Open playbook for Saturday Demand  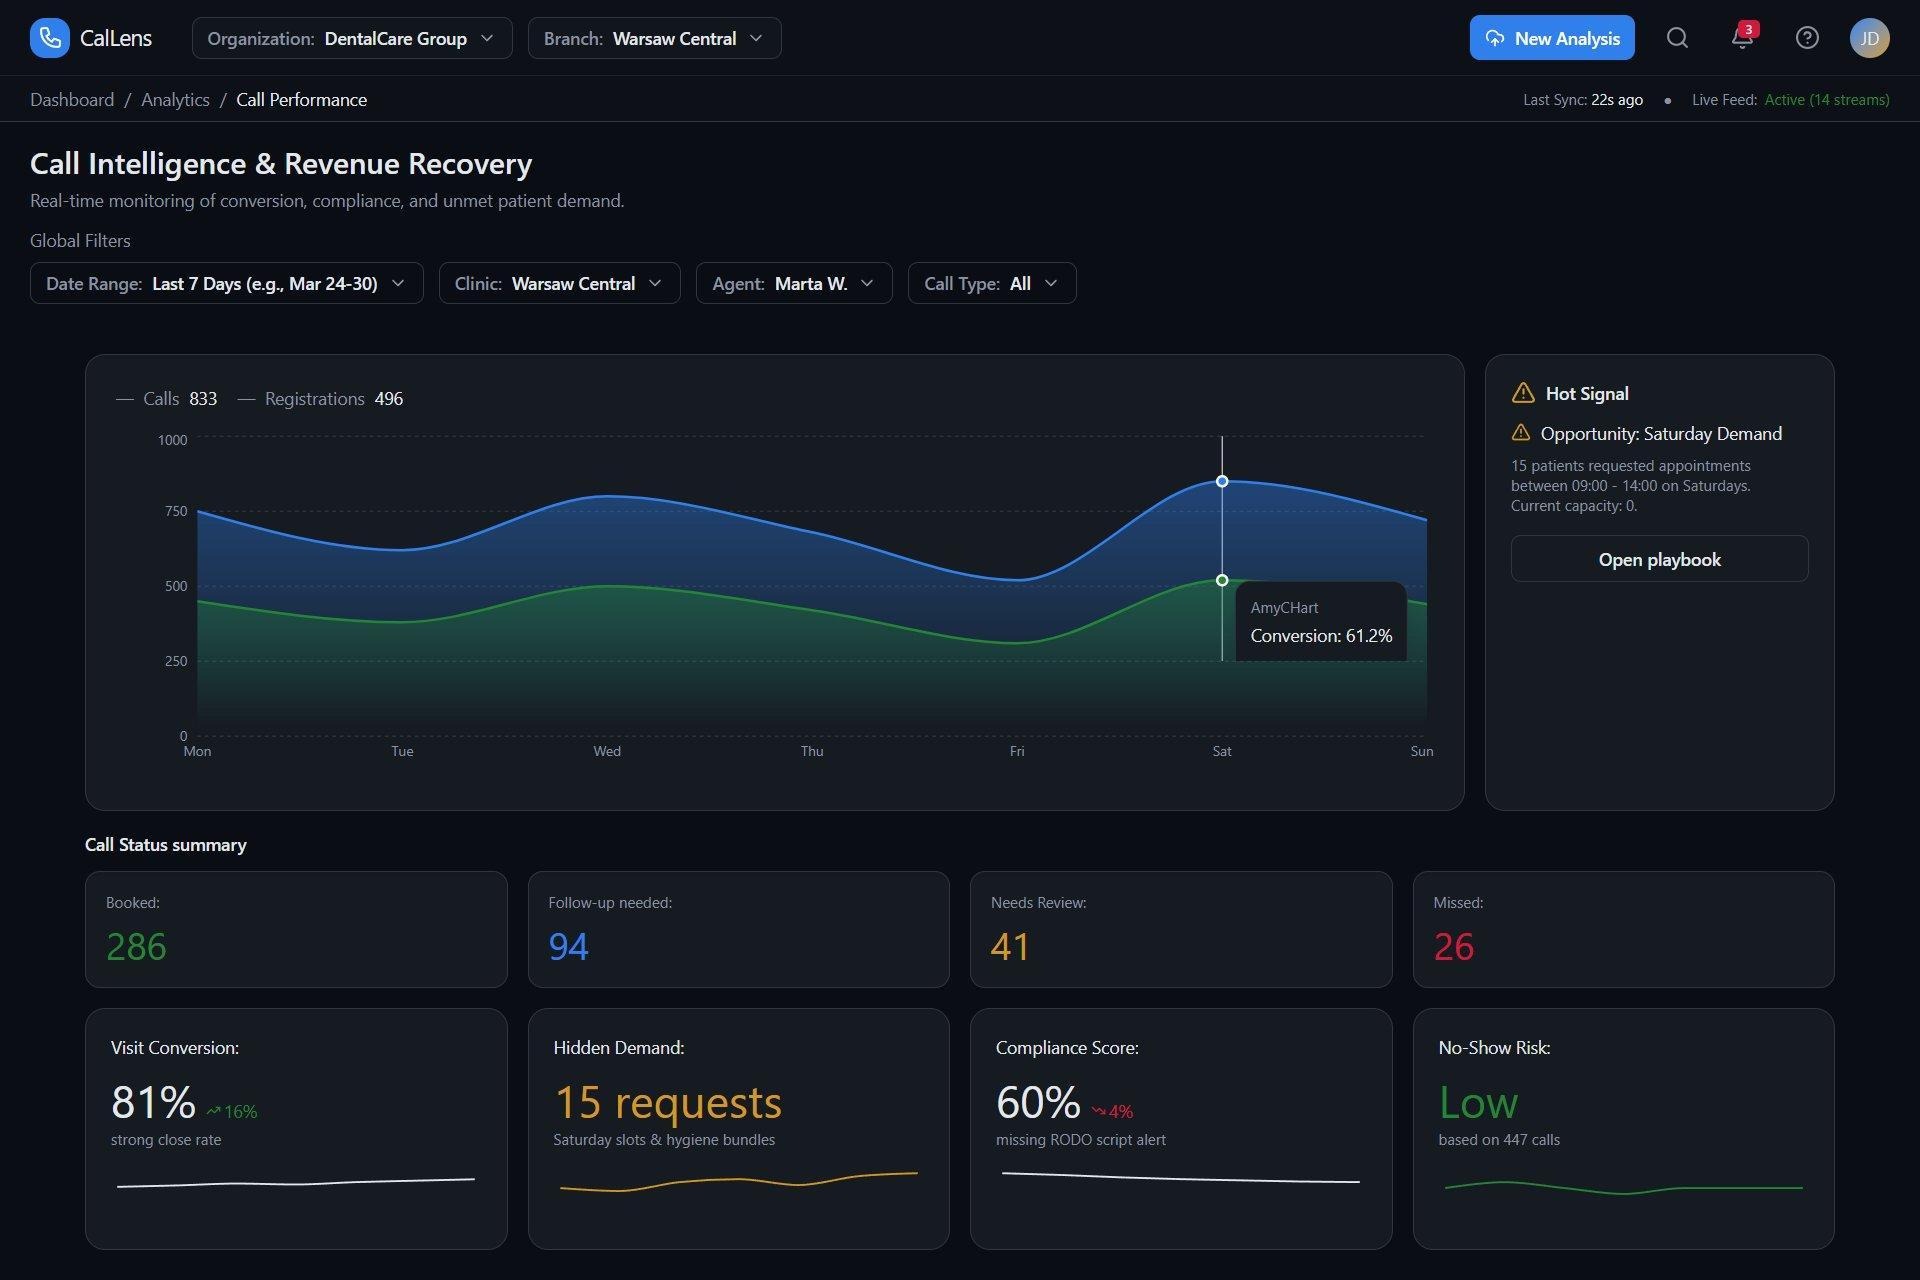1659,559
